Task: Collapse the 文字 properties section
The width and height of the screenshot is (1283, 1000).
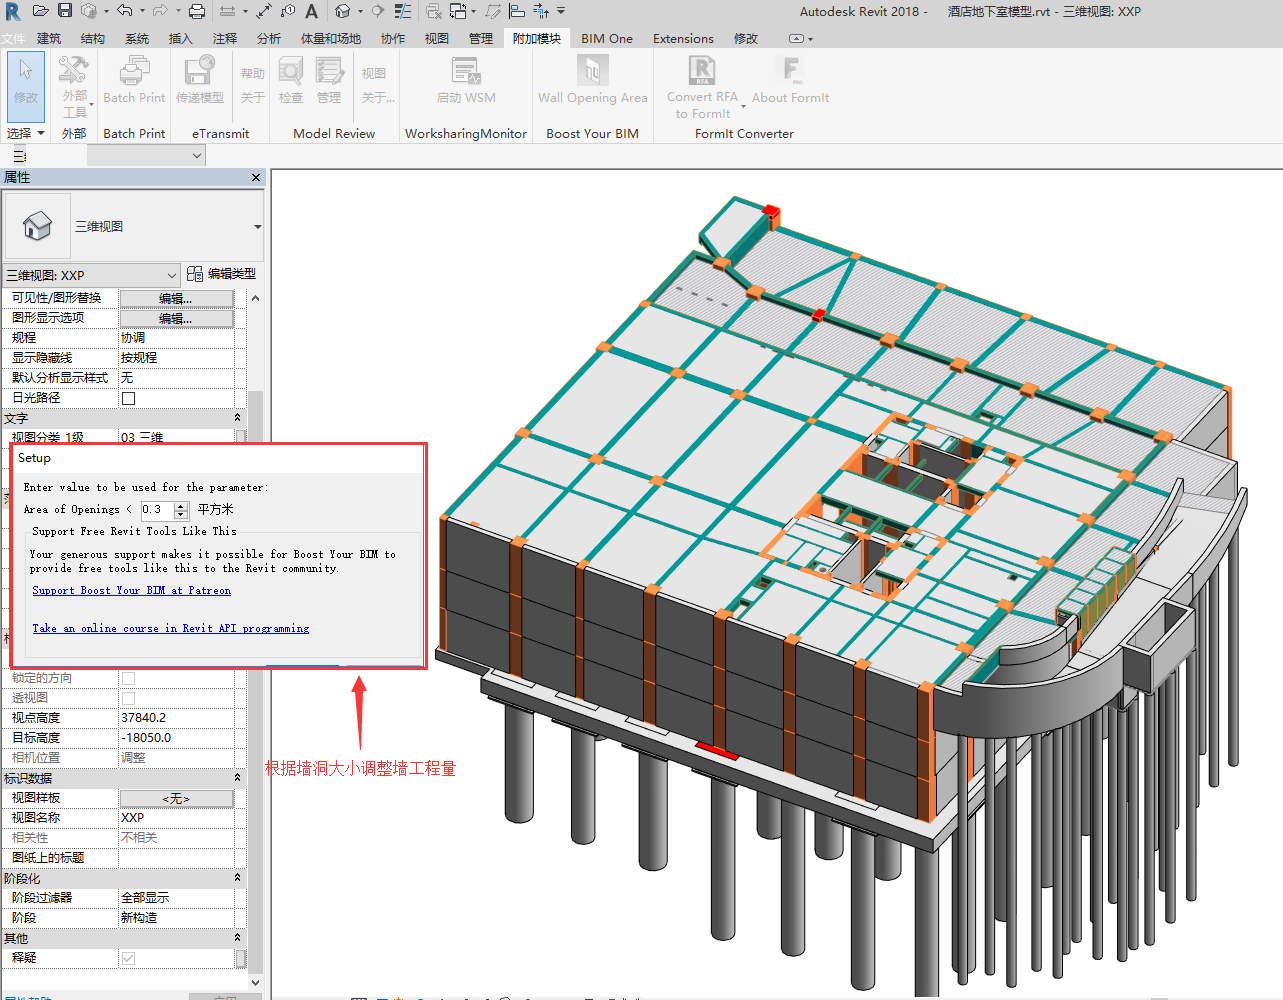Action: point(237,418)
